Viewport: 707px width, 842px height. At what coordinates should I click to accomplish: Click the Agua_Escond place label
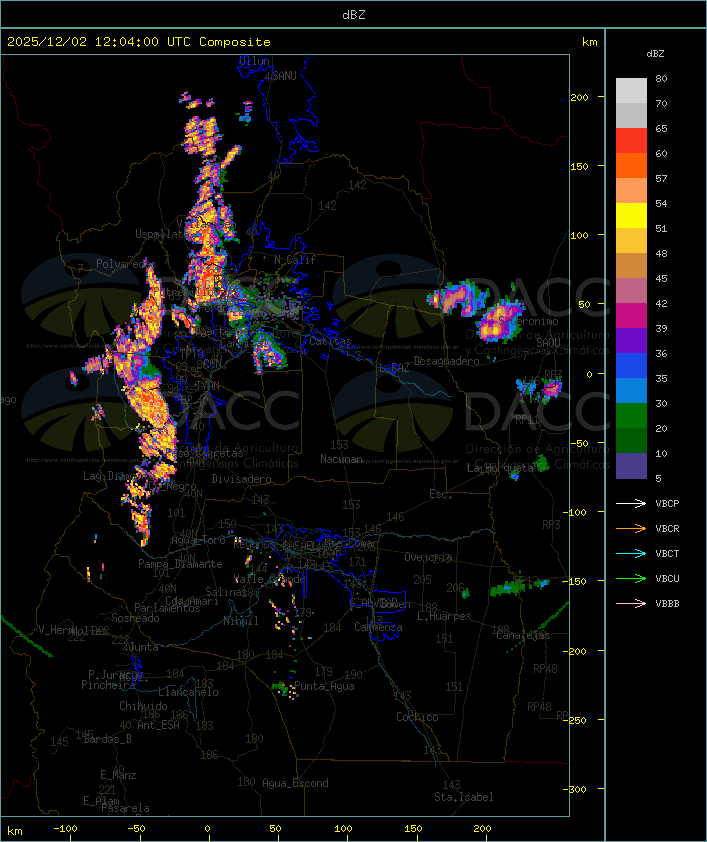tap(295, 783)
